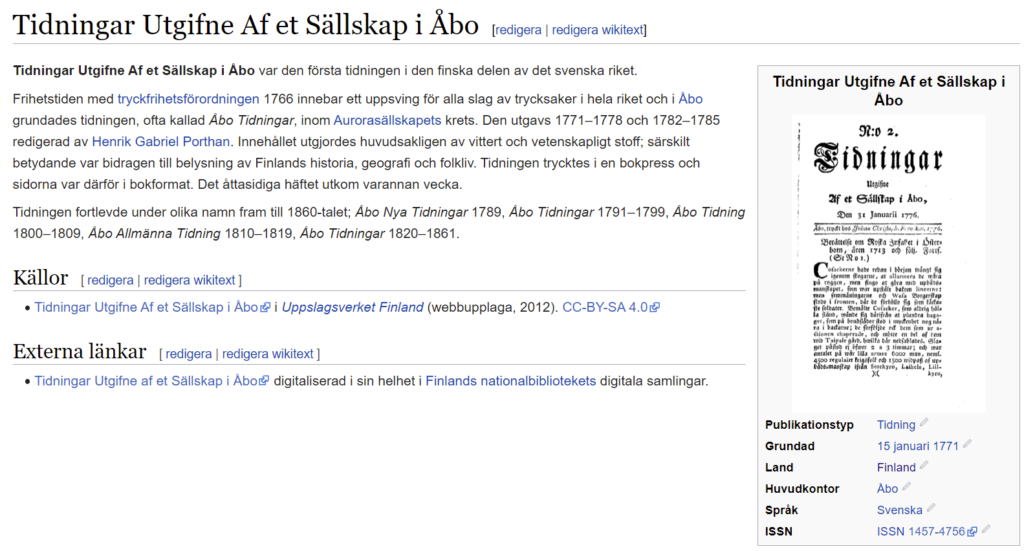Screen dimensions: 1024x551
Task: Open the CC-BY-SA 4.0 license link
Action: 605,307
